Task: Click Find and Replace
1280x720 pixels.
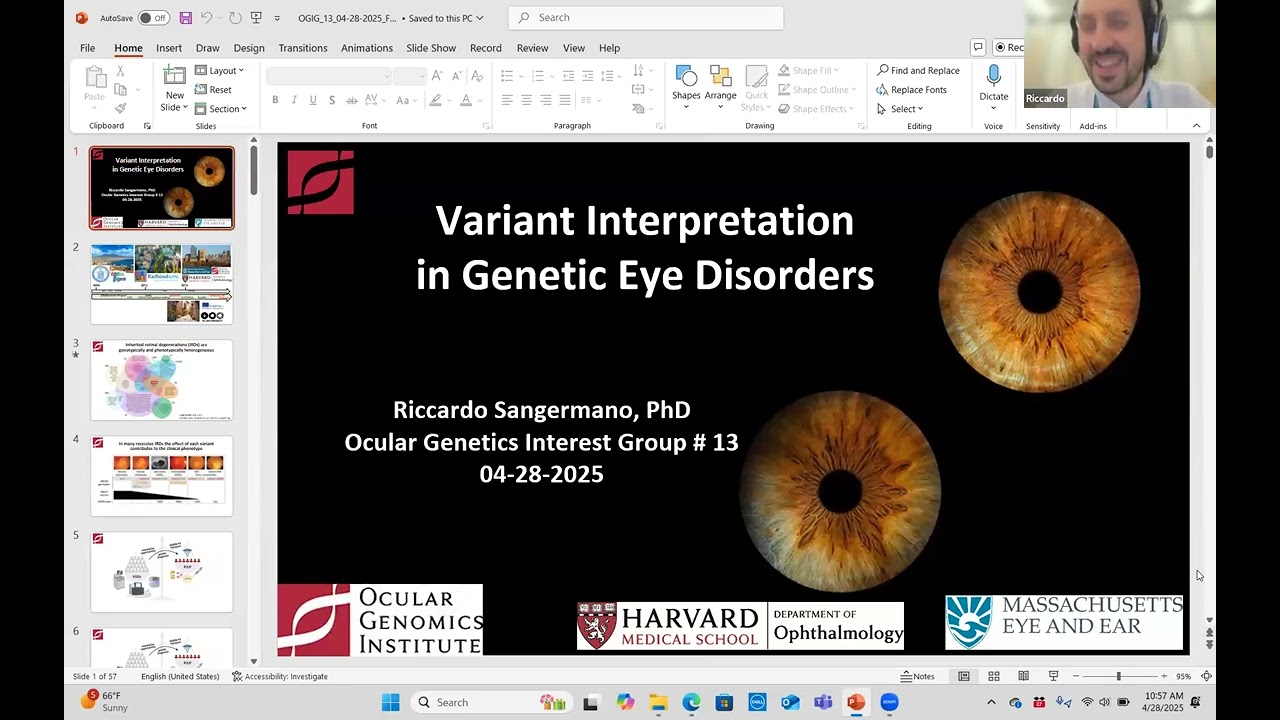Action: (918, 71)
